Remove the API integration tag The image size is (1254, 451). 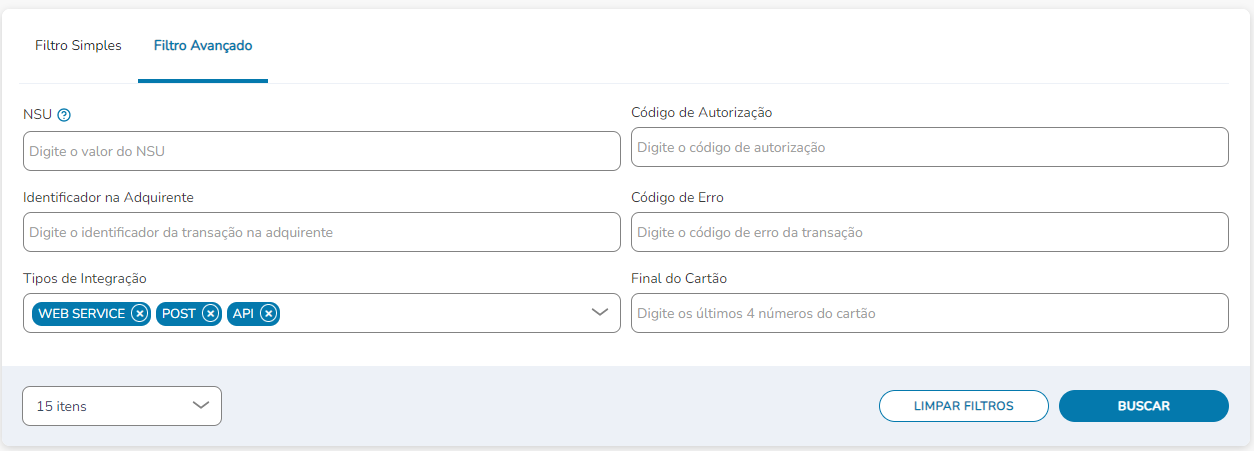[268, 313]
